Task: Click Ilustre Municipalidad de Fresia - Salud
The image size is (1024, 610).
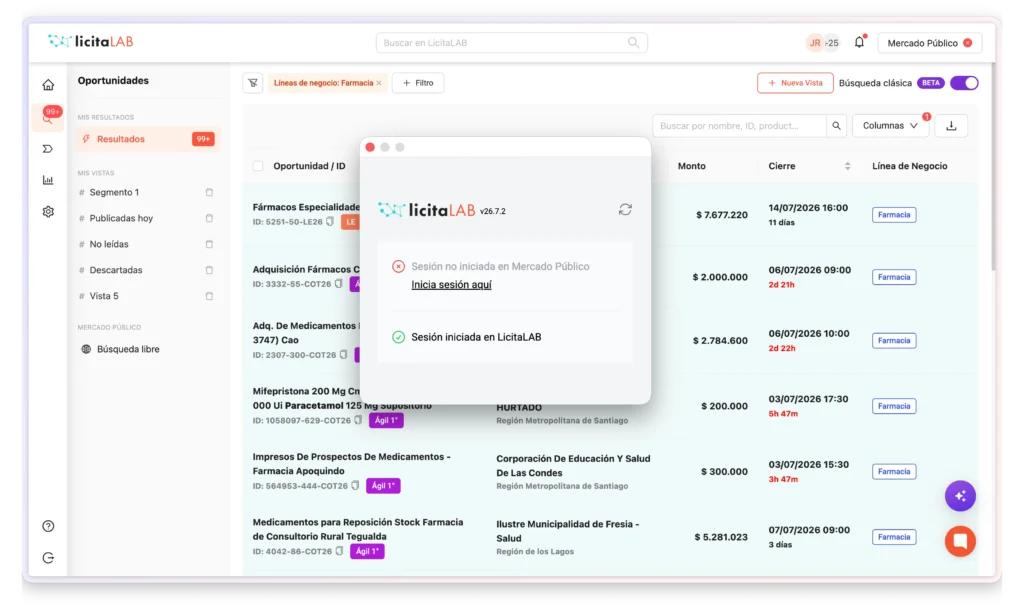Action: click(568, 531)
